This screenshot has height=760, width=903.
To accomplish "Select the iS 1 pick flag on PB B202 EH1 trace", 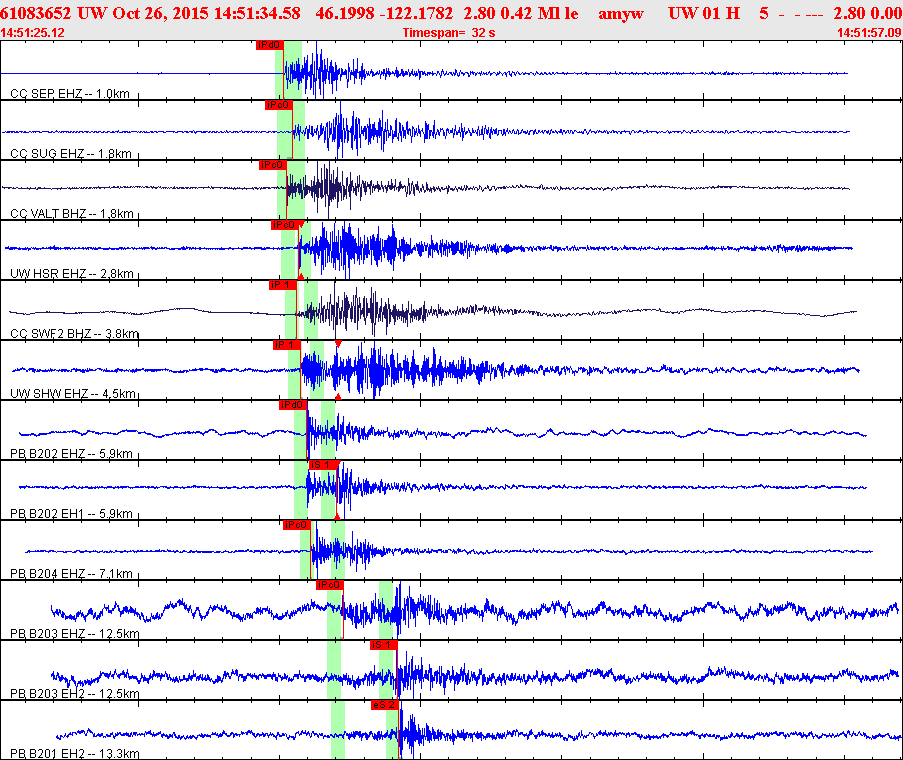I will coord(322,465).
